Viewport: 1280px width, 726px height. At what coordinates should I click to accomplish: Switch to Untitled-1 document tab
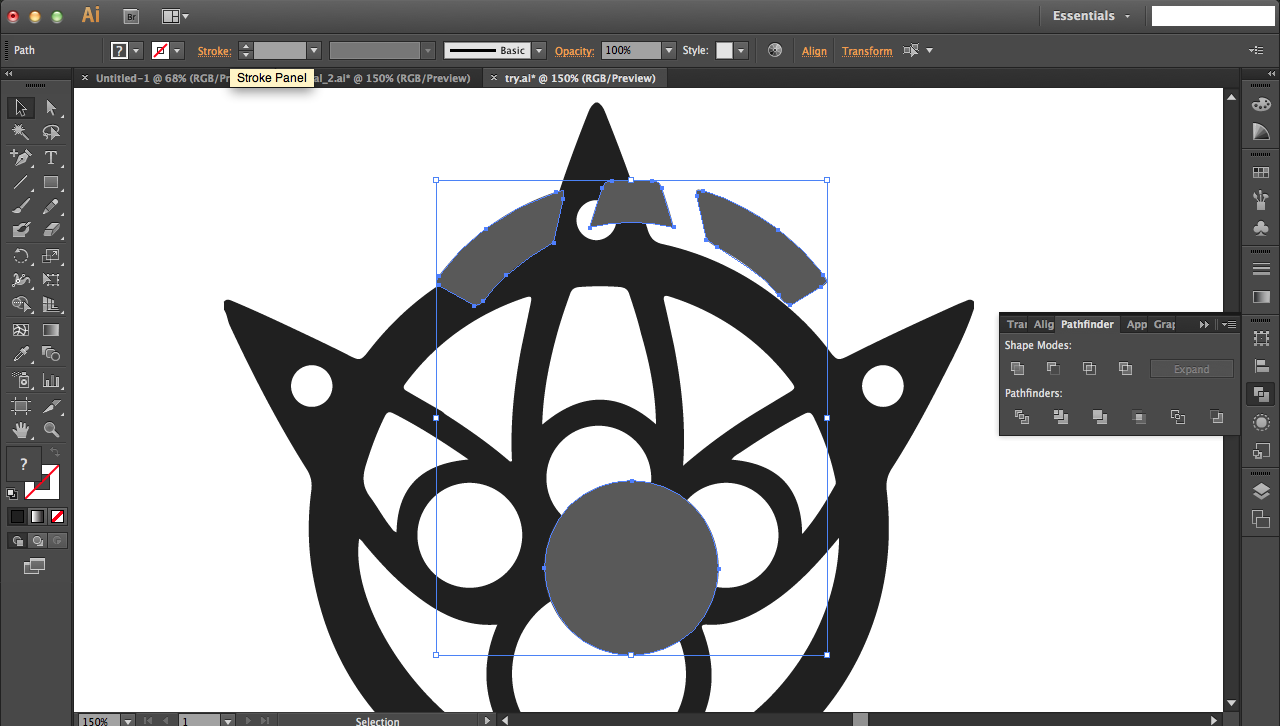158,78
